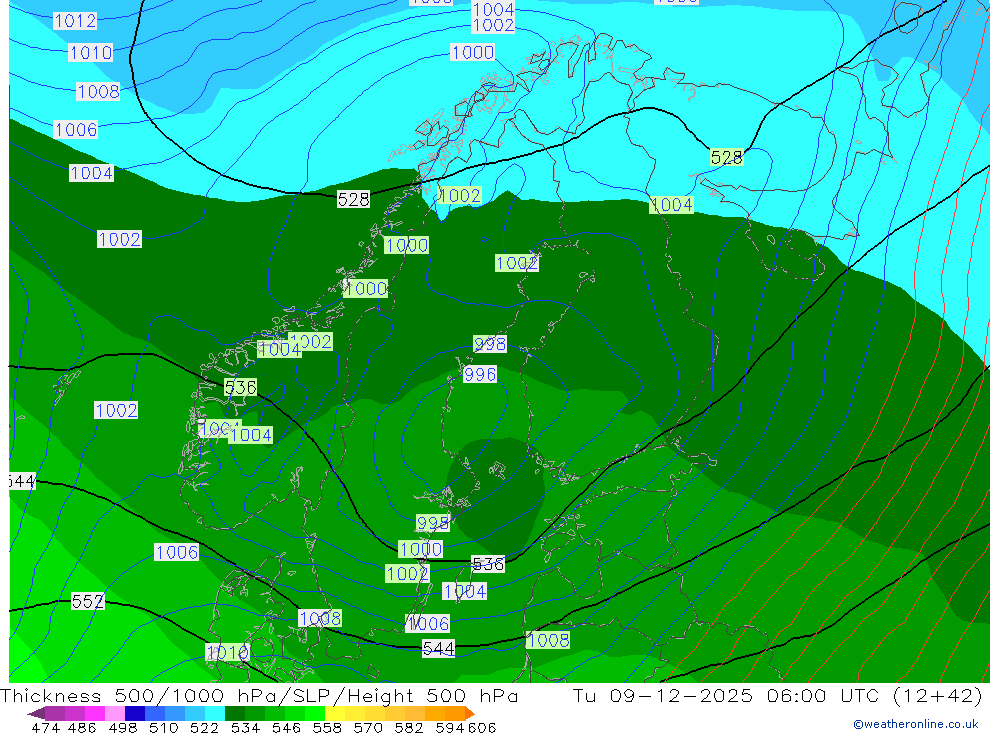Click the forecast date 'Tu 09-12-2025 06:00 UTC (12+42)'
The height and width of the screenshot is (733, 1000).
click(777, 695)
